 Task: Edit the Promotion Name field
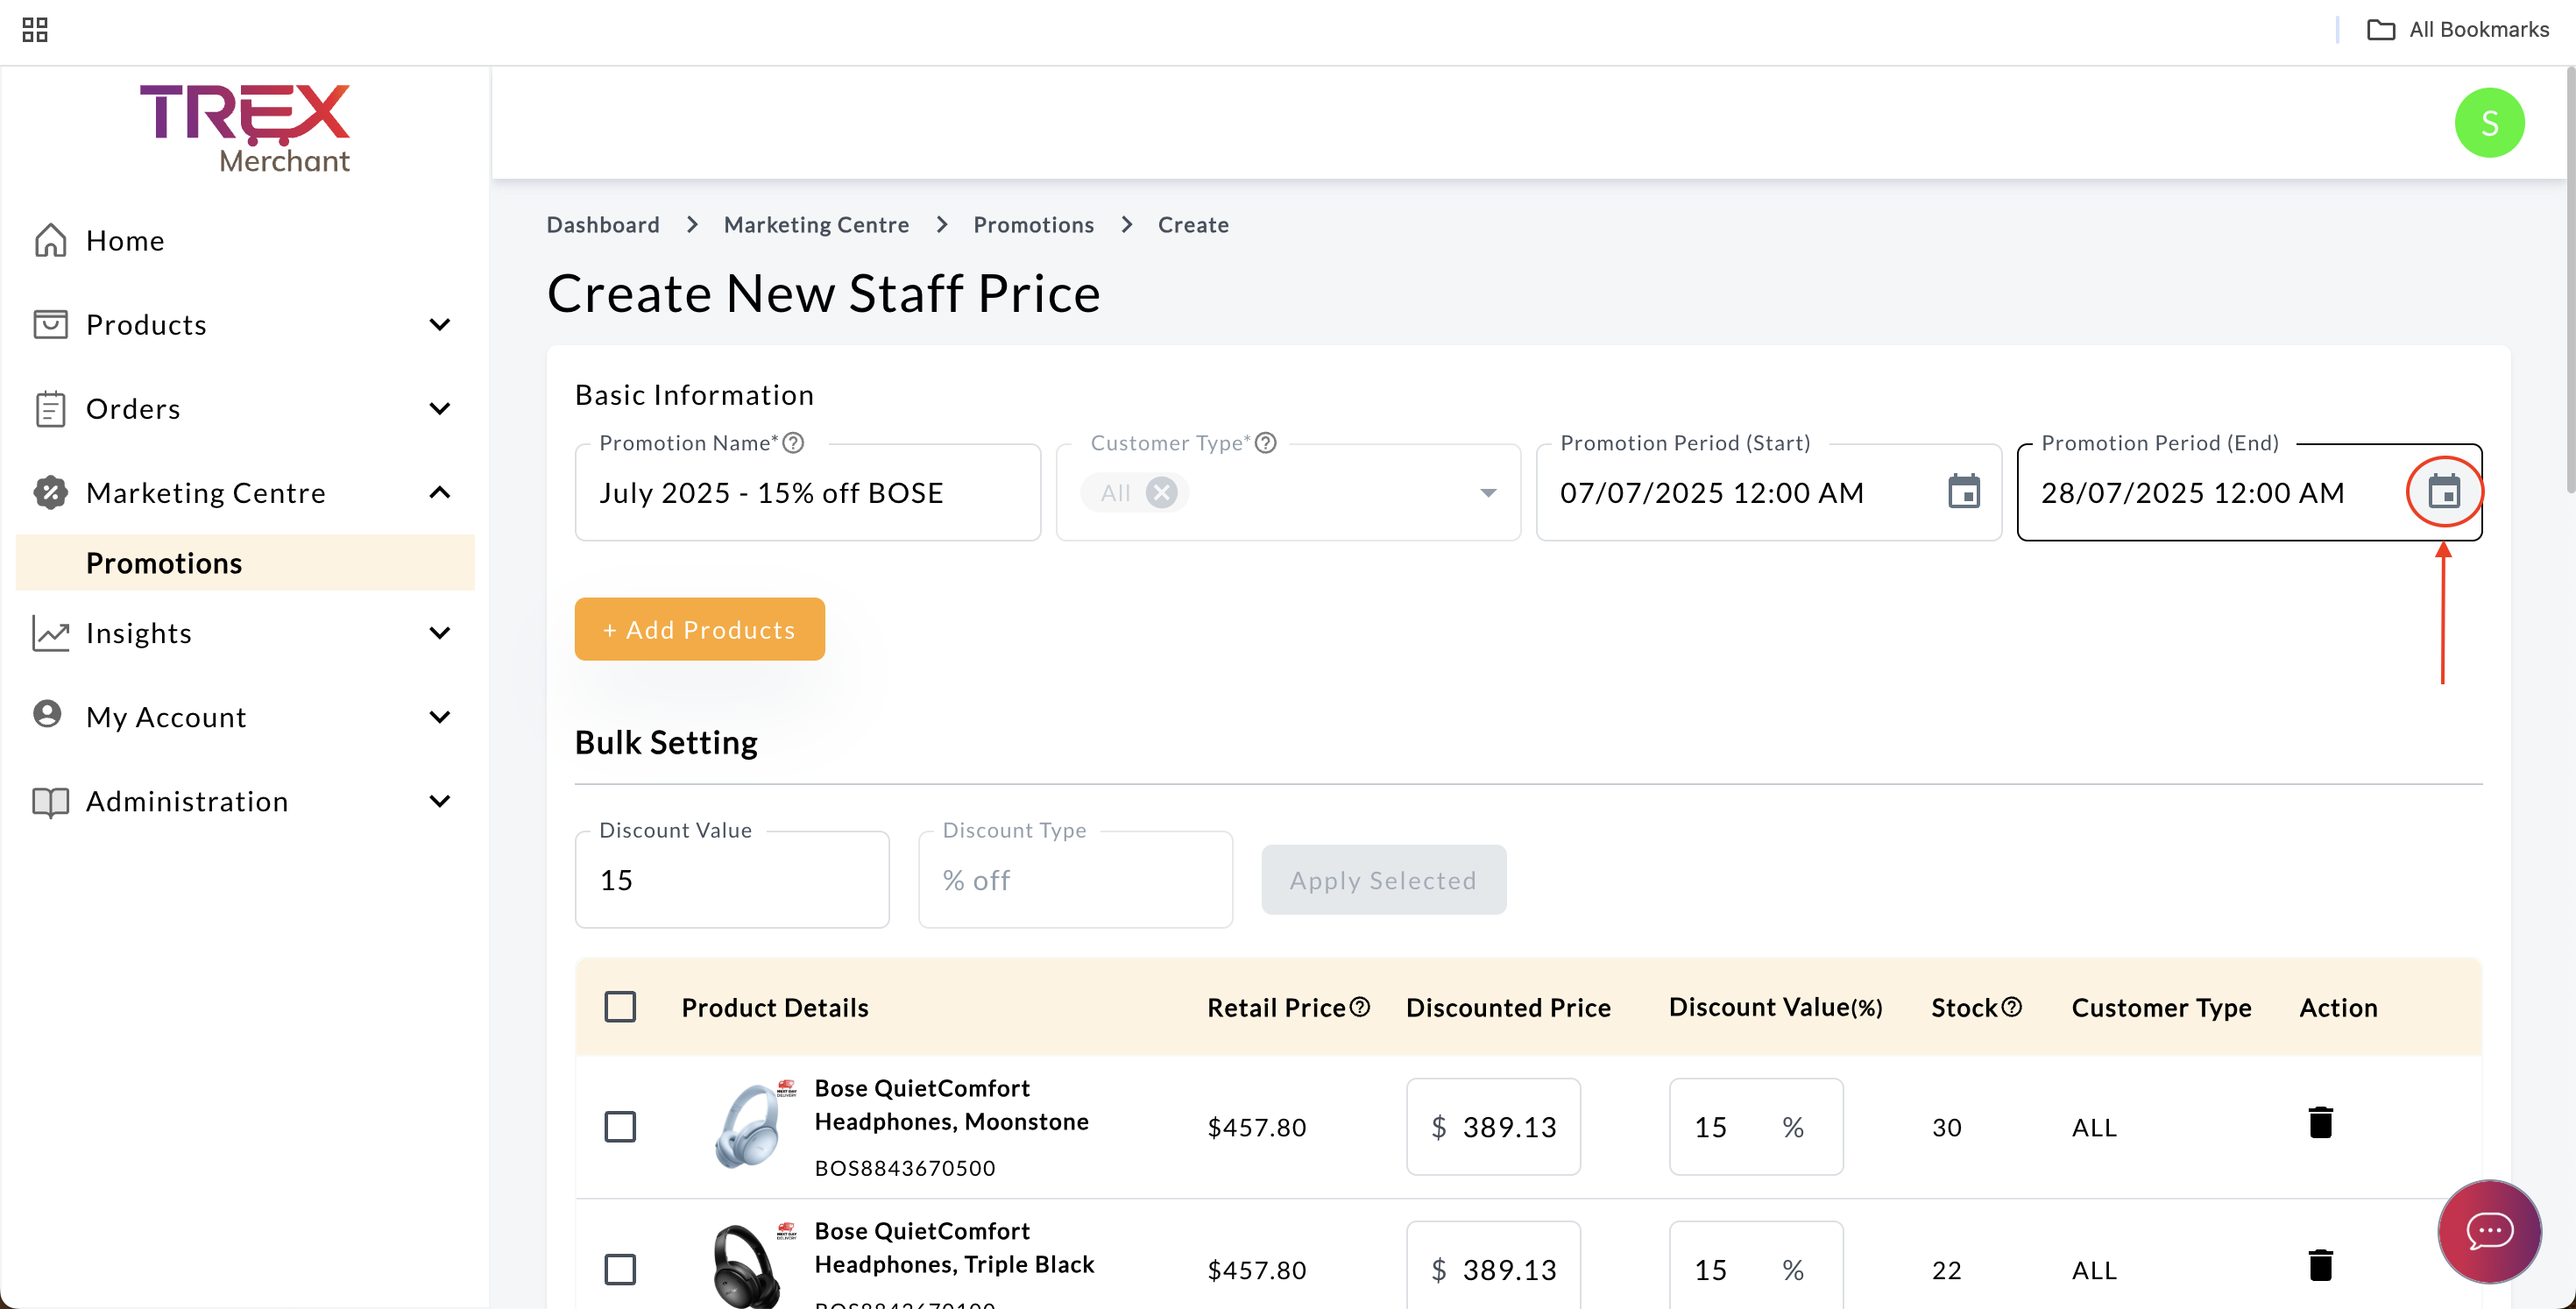click(x=807, y=493)
